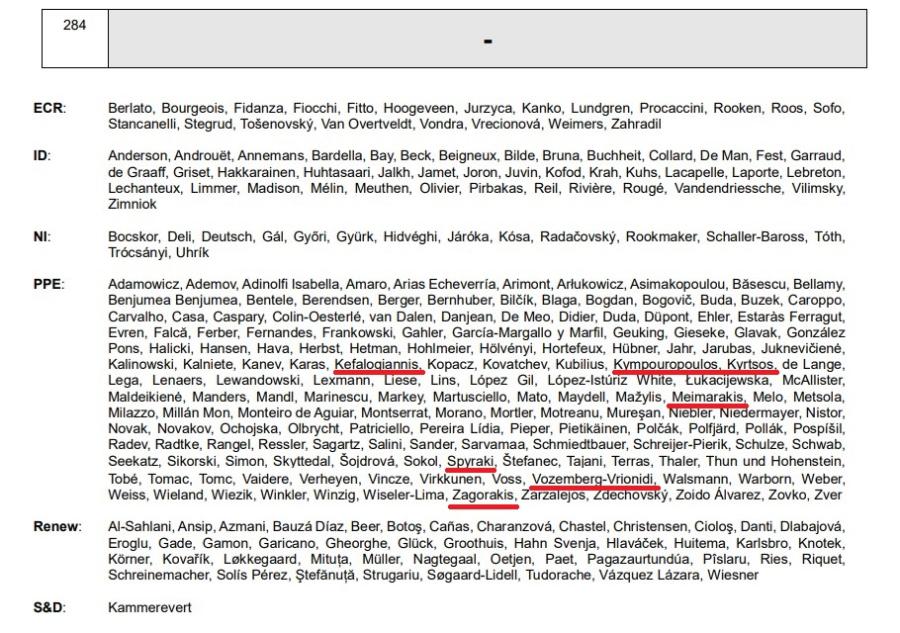Click the number 284 cell
The width and height of the screenshot is (900, 633).
point(75,38)
